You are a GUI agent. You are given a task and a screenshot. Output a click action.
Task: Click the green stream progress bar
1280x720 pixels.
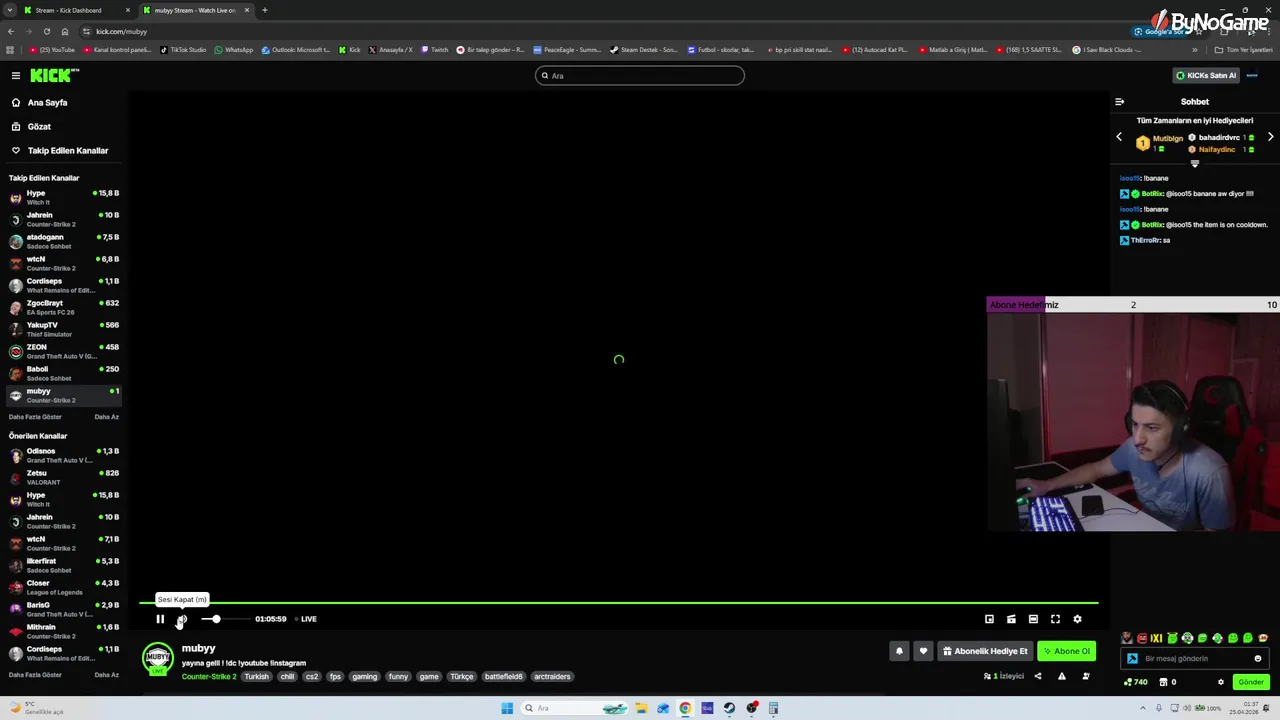tap(619, 603)
